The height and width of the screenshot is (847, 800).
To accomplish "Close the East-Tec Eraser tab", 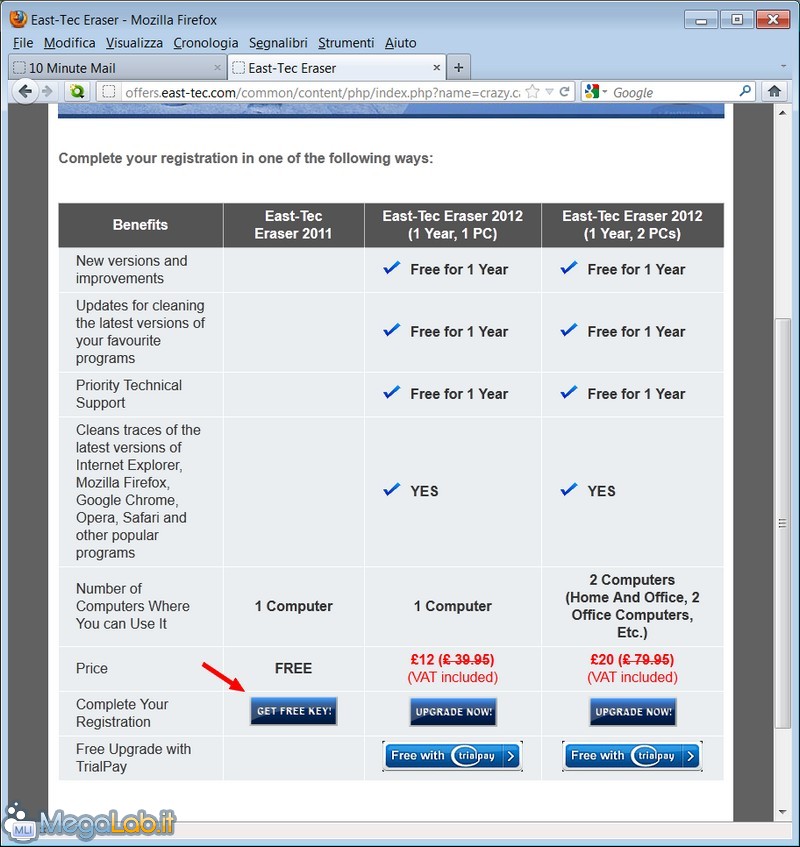I will (x=436, y=68).
